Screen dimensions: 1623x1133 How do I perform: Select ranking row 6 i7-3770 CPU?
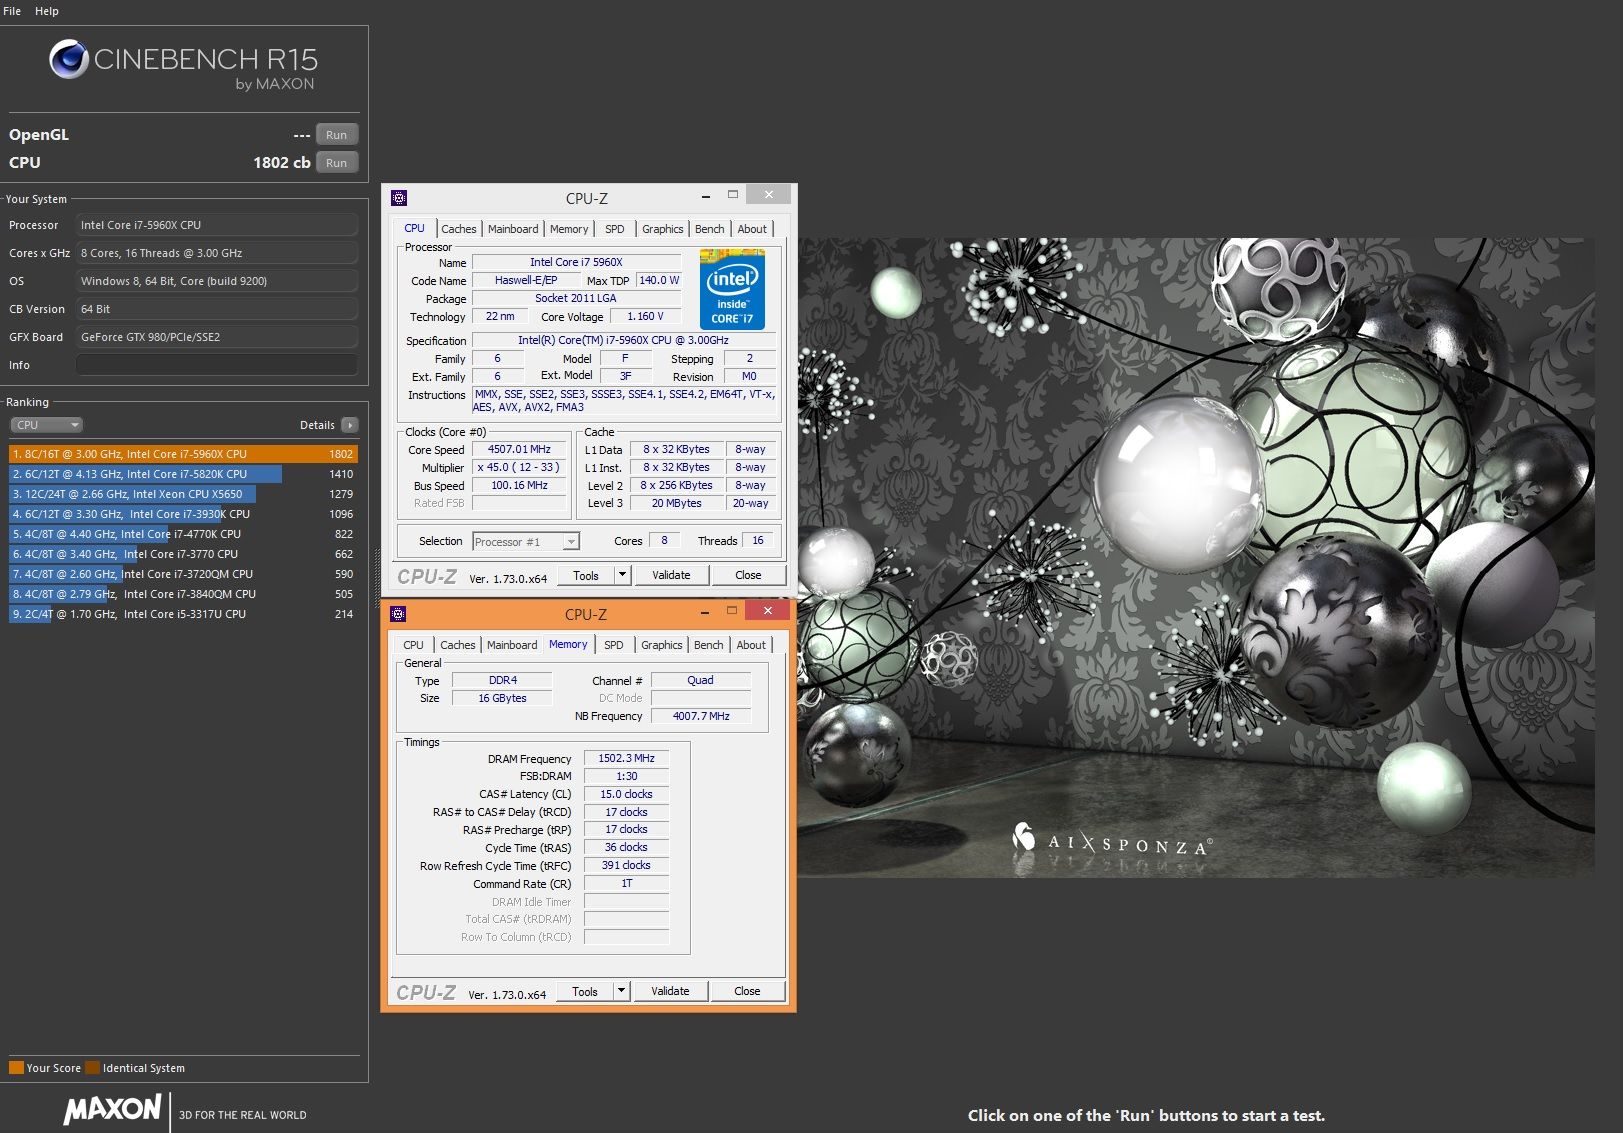(x=183, y=554)
